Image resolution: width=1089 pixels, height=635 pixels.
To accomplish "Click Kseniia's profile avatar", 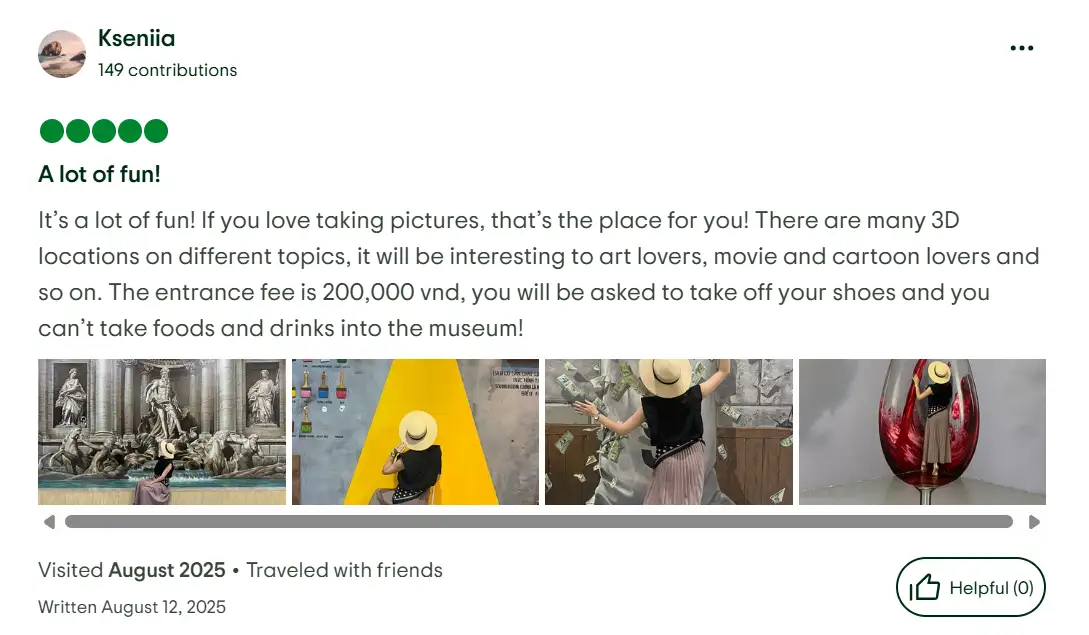I will 62,53.
